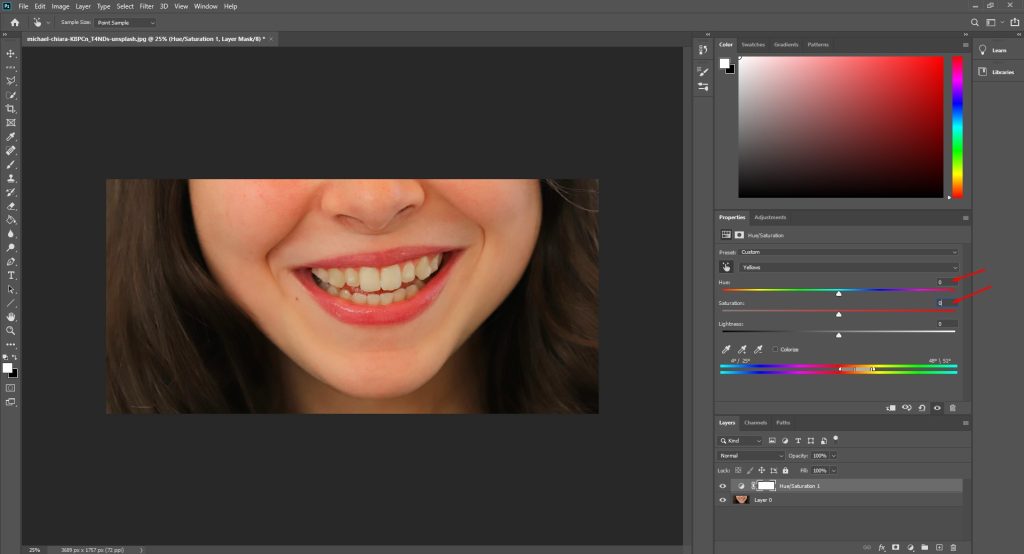
Task: Switch to the Channels tab
Action: pyautogui.click(x=755, y=423)
